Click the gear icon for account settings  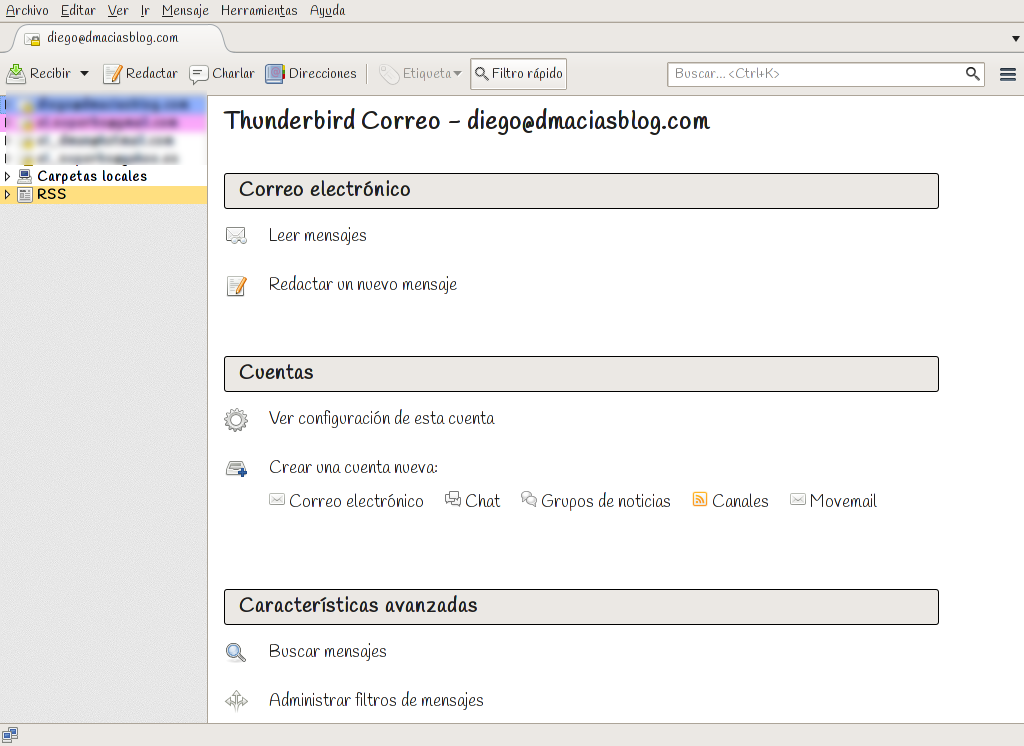[x=236, y=419]
